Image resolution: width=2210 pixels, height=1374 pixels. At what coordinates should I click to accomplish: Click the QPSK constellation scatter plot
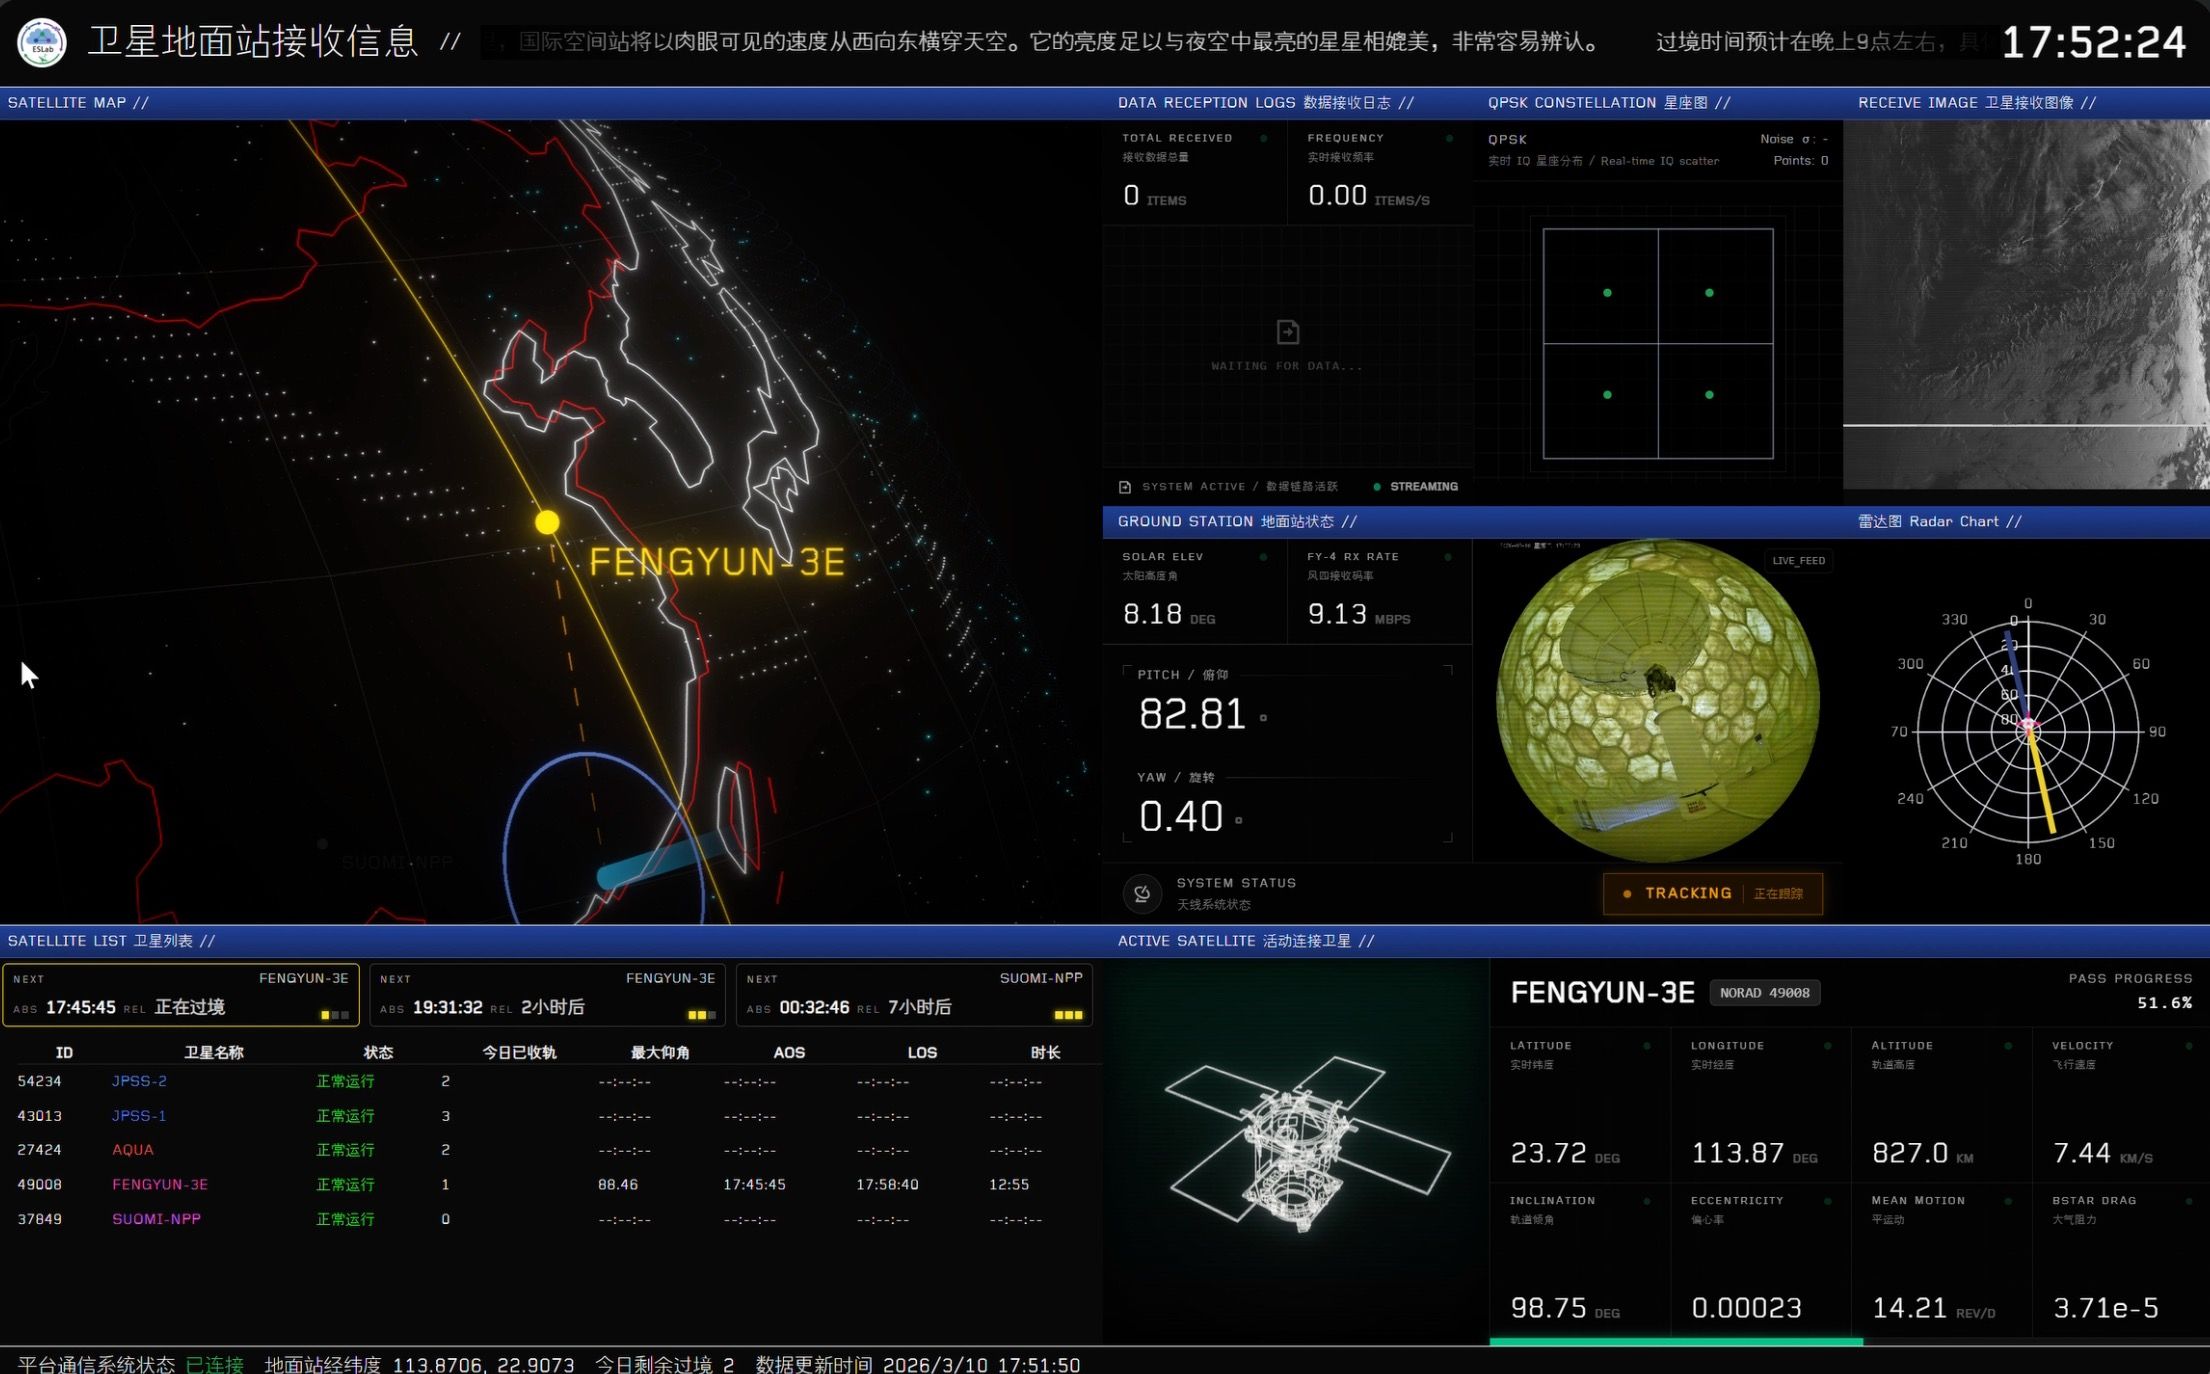[1658, 344]
